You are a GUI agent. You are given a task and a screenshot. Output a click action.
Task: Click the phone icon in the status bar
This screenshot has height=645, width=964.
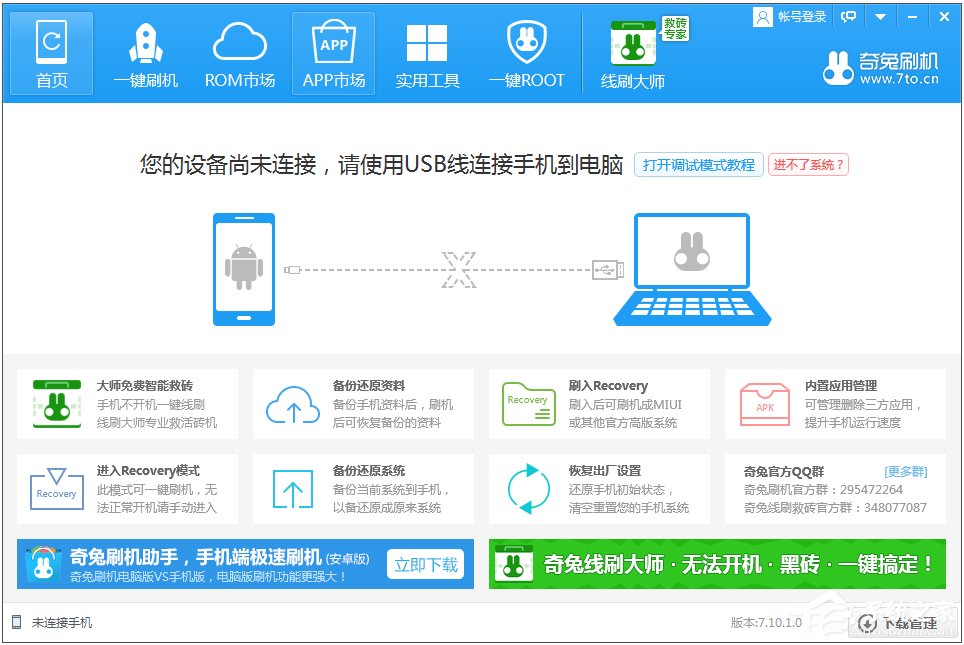tap(17, 622)
